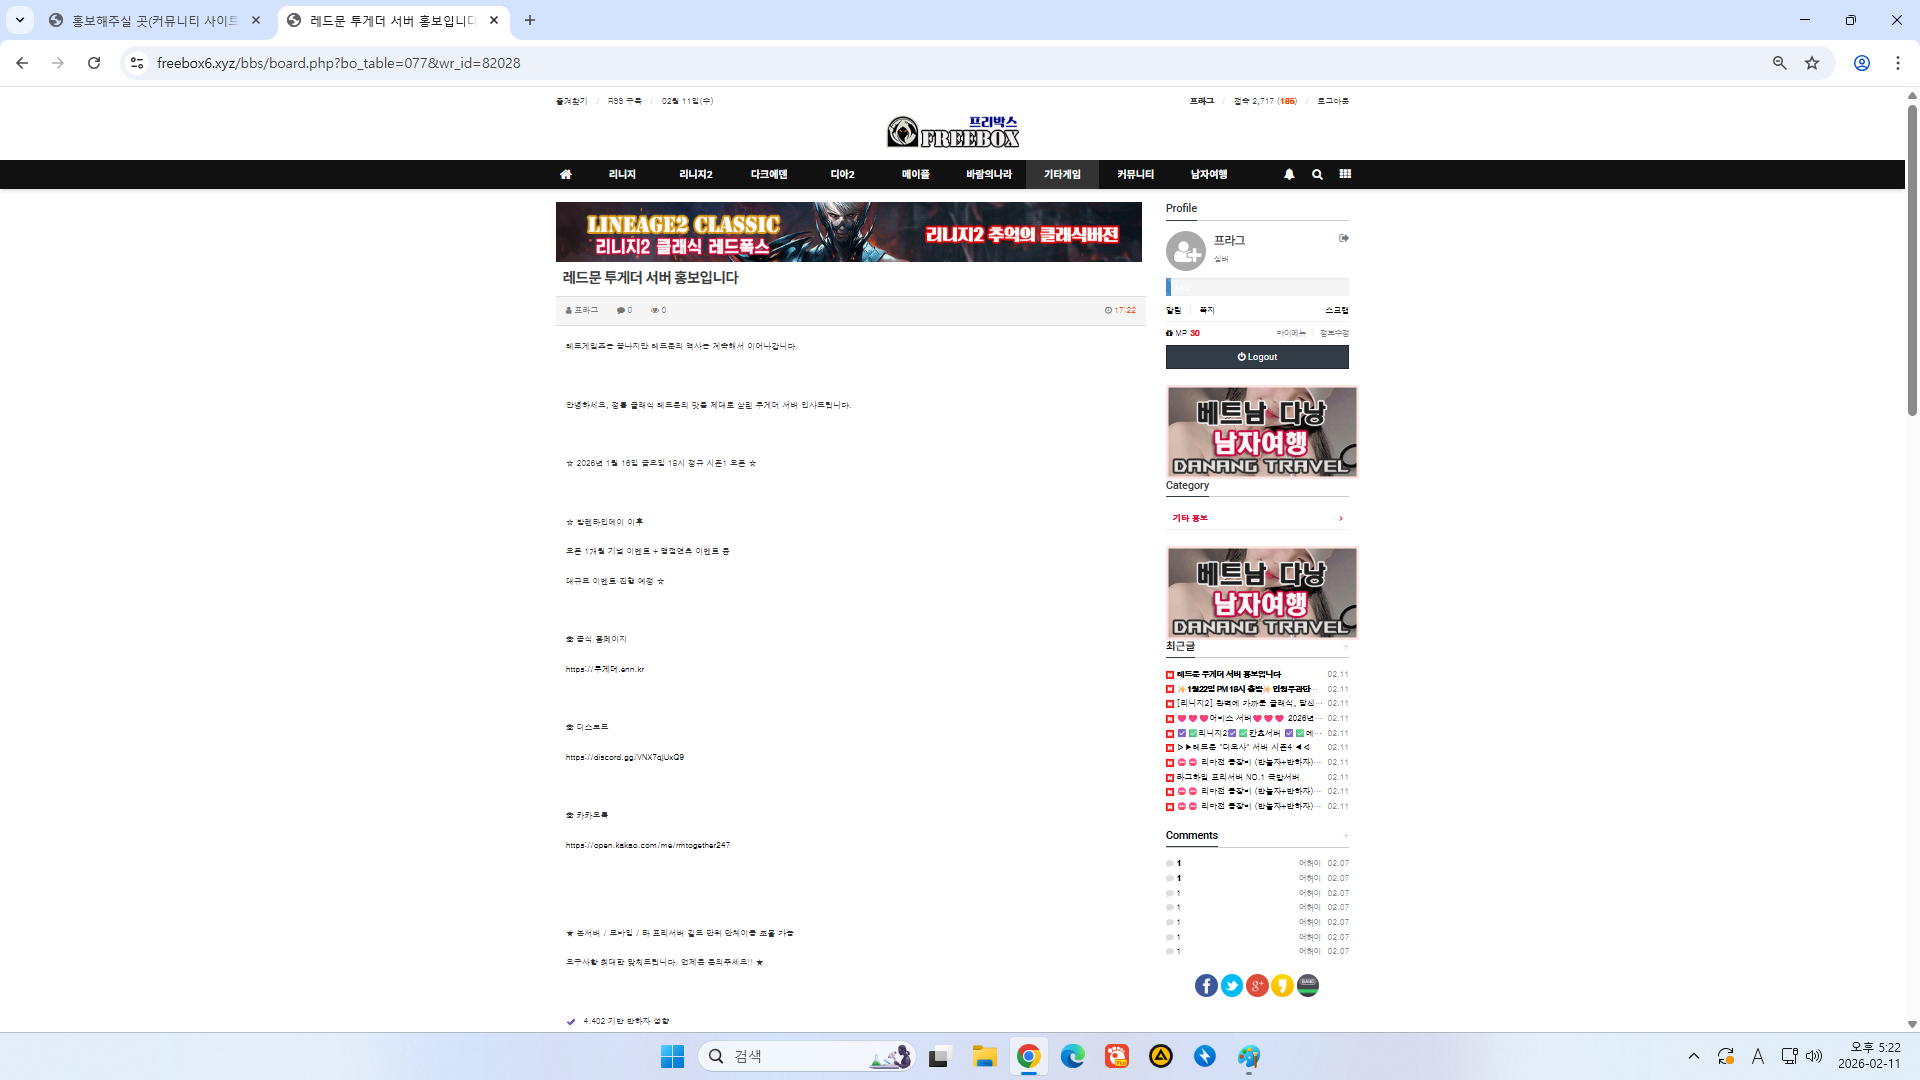
Task: Open the open.kakao.com link in post
Action: coord(647,845)
